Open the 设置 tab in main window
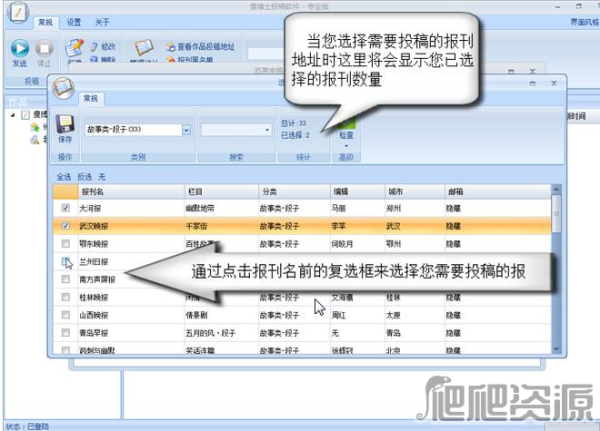 (74, 22)
